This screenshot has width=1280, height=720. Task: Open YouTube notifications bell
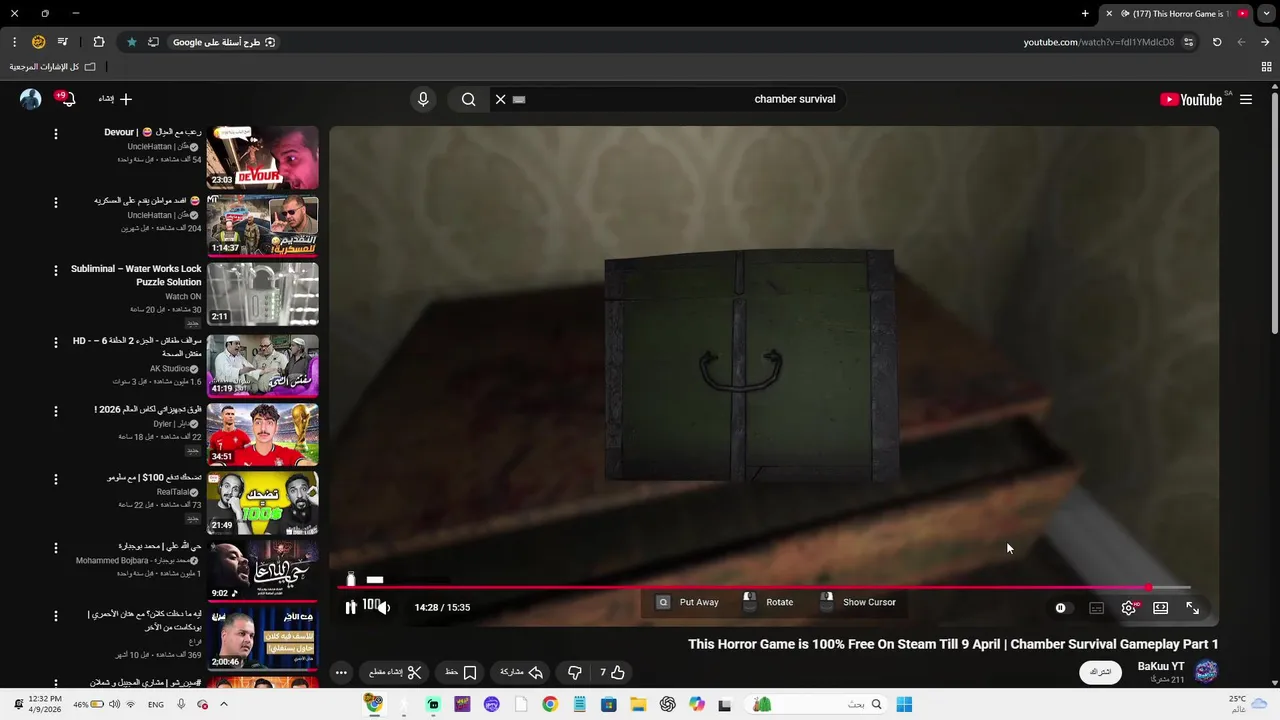[68, 99]
